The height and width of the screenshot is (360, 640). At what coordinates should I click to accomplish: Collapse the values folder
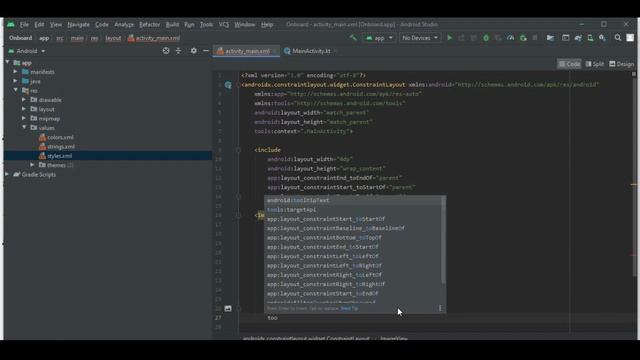[x=24, y=128]
